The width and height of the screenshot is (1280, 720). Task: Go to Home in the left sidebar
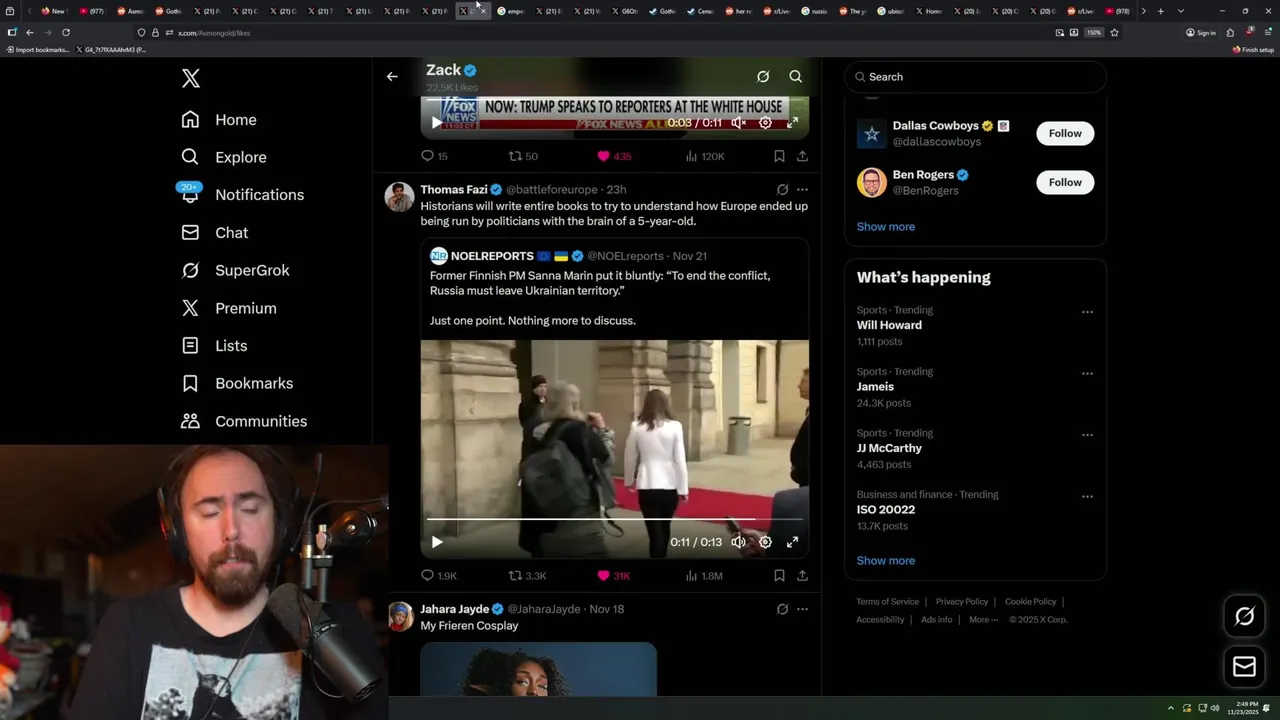coord(219,120)
